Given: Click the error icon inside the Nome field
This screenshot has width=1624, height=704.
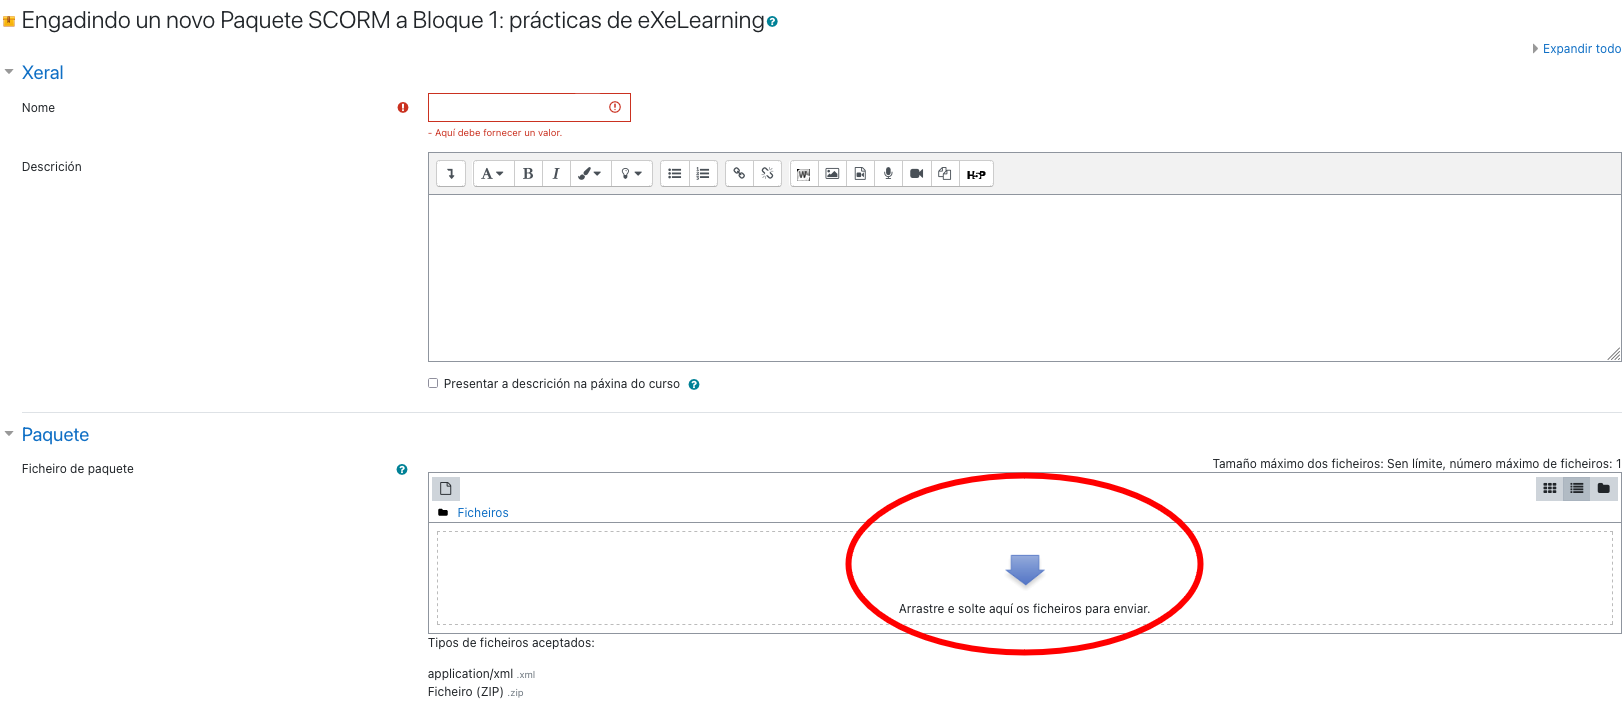Looking at the screenshot, I should pyautogui.click(x=615, y=107).
